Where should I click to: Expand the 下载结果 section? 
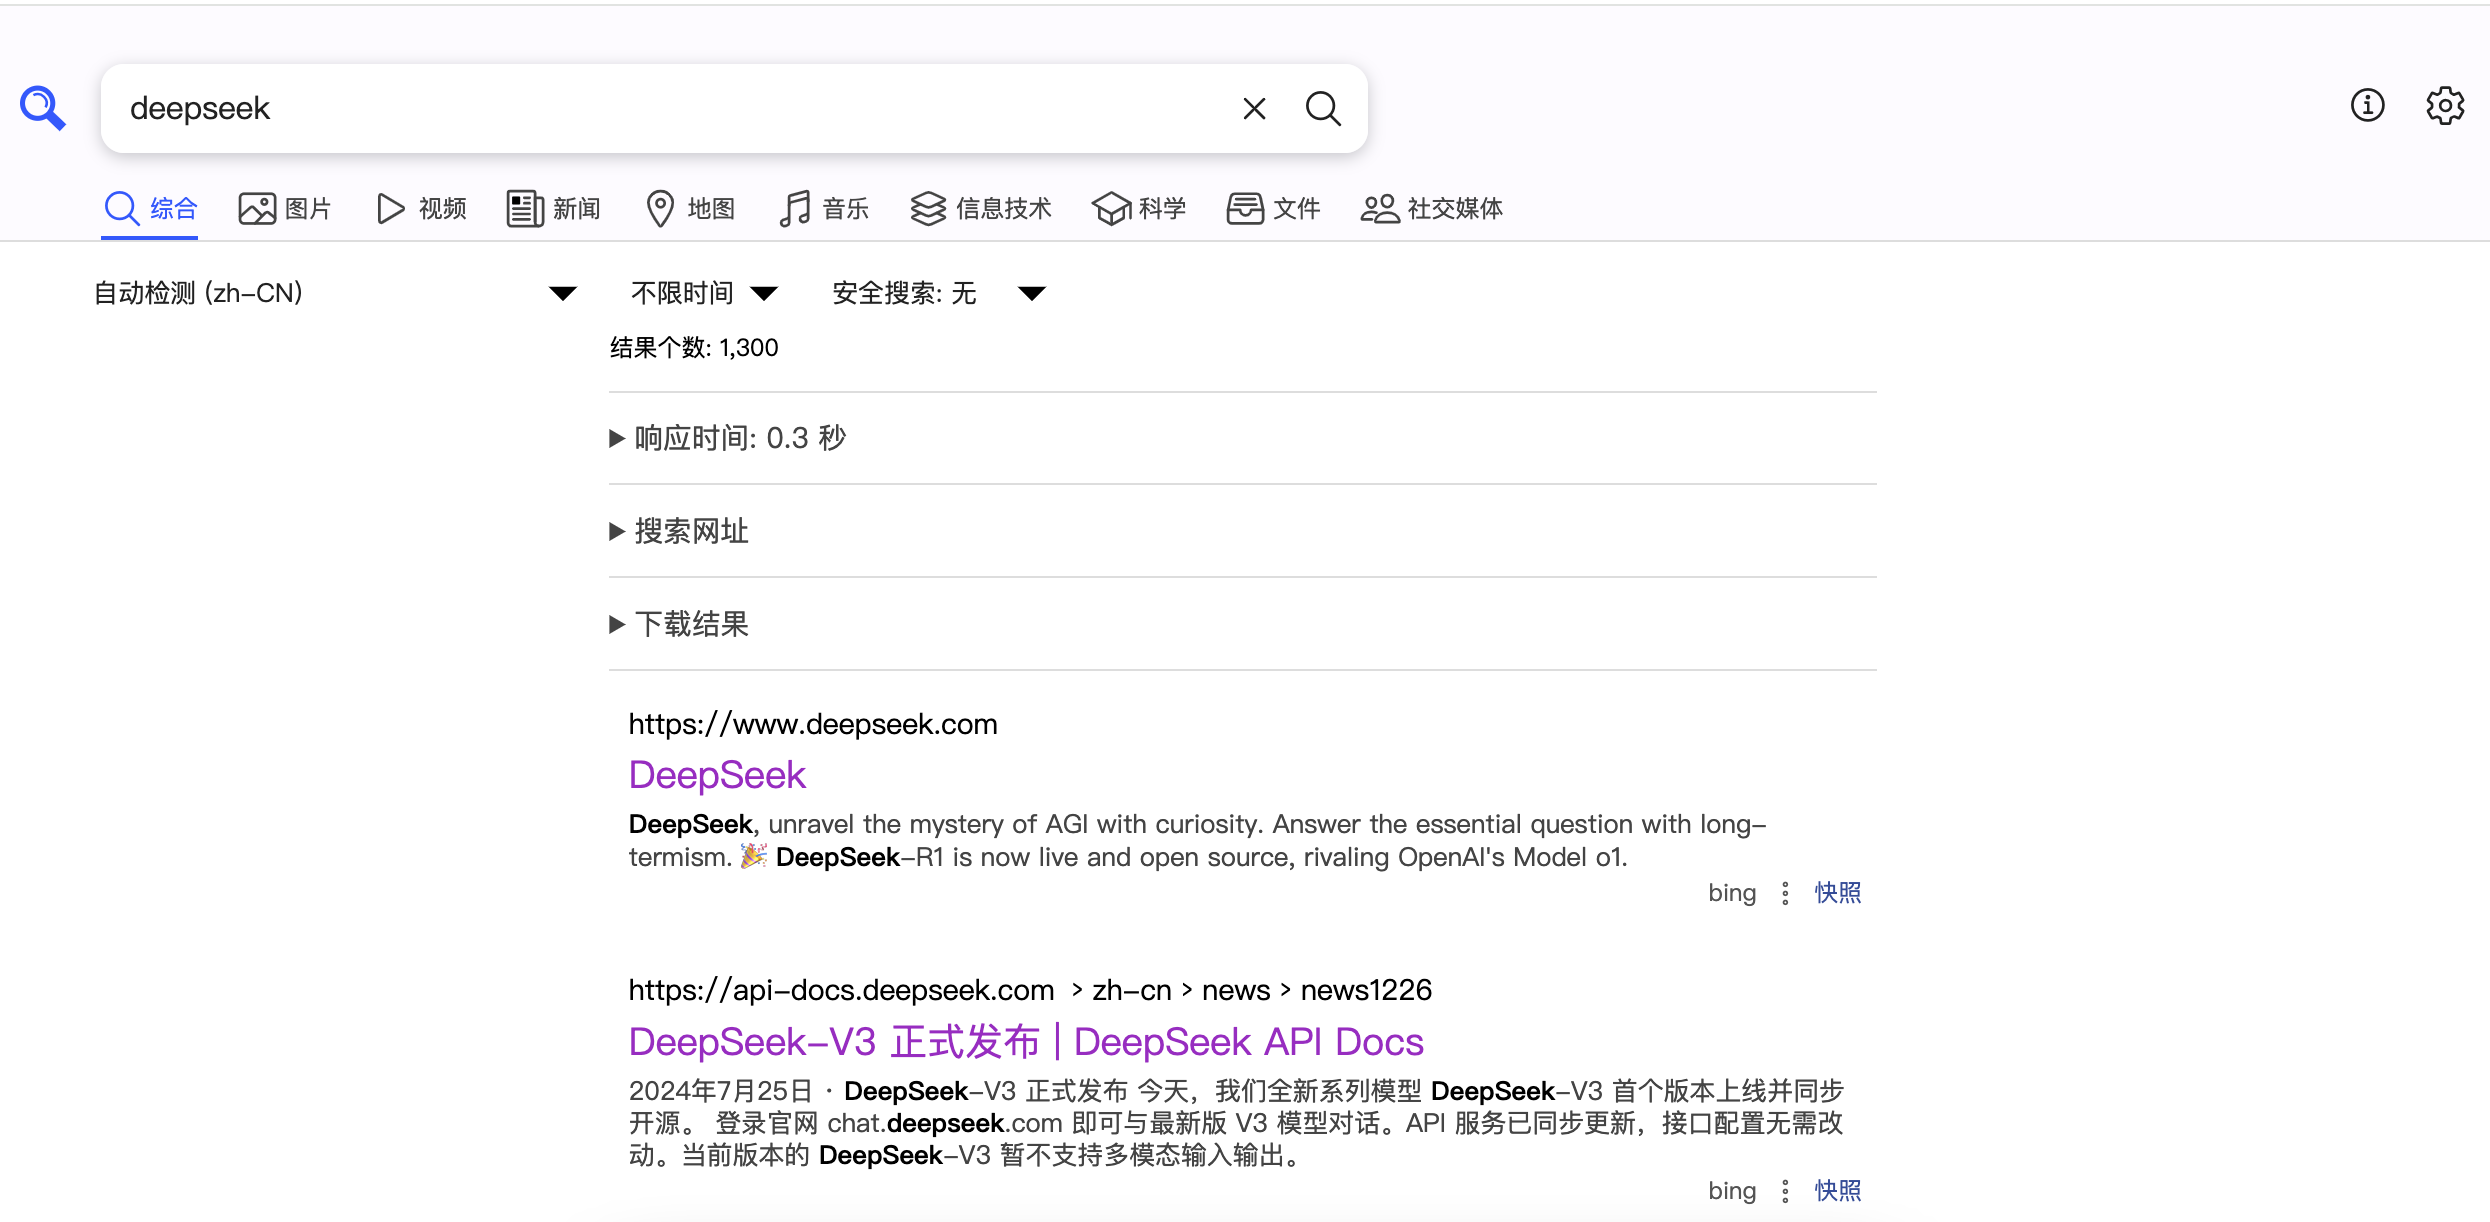691,624
